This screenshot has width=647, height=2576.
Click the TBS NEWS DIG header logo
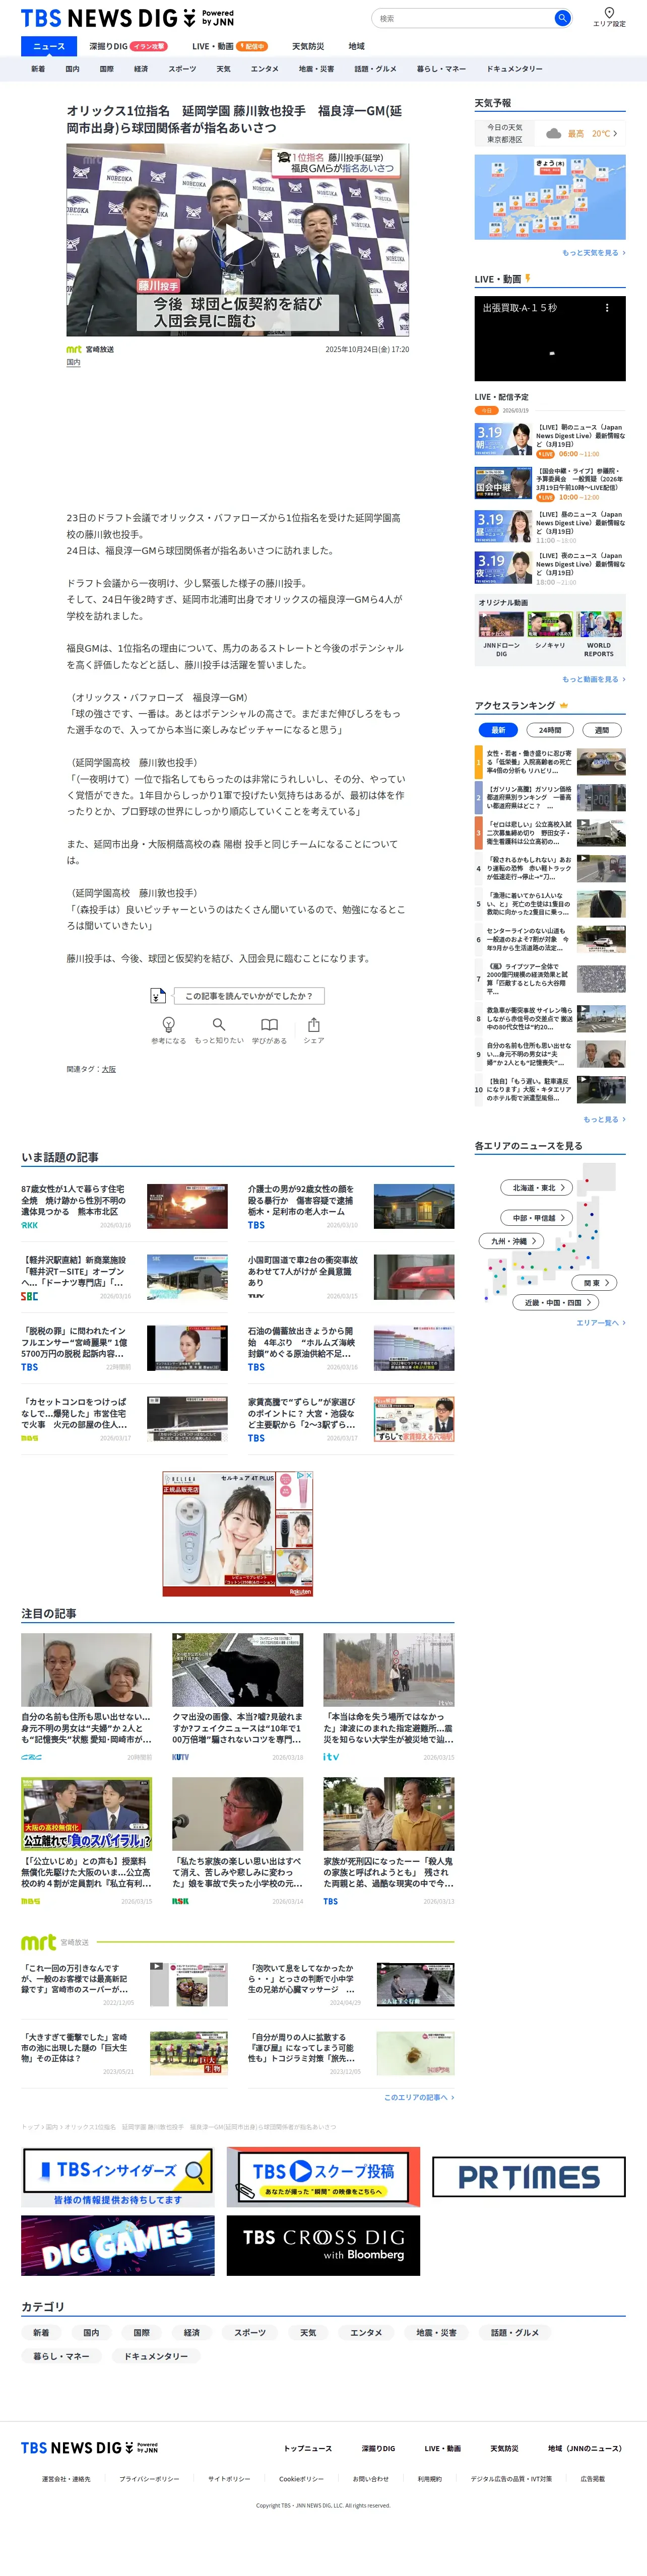(x=128, y=18)
